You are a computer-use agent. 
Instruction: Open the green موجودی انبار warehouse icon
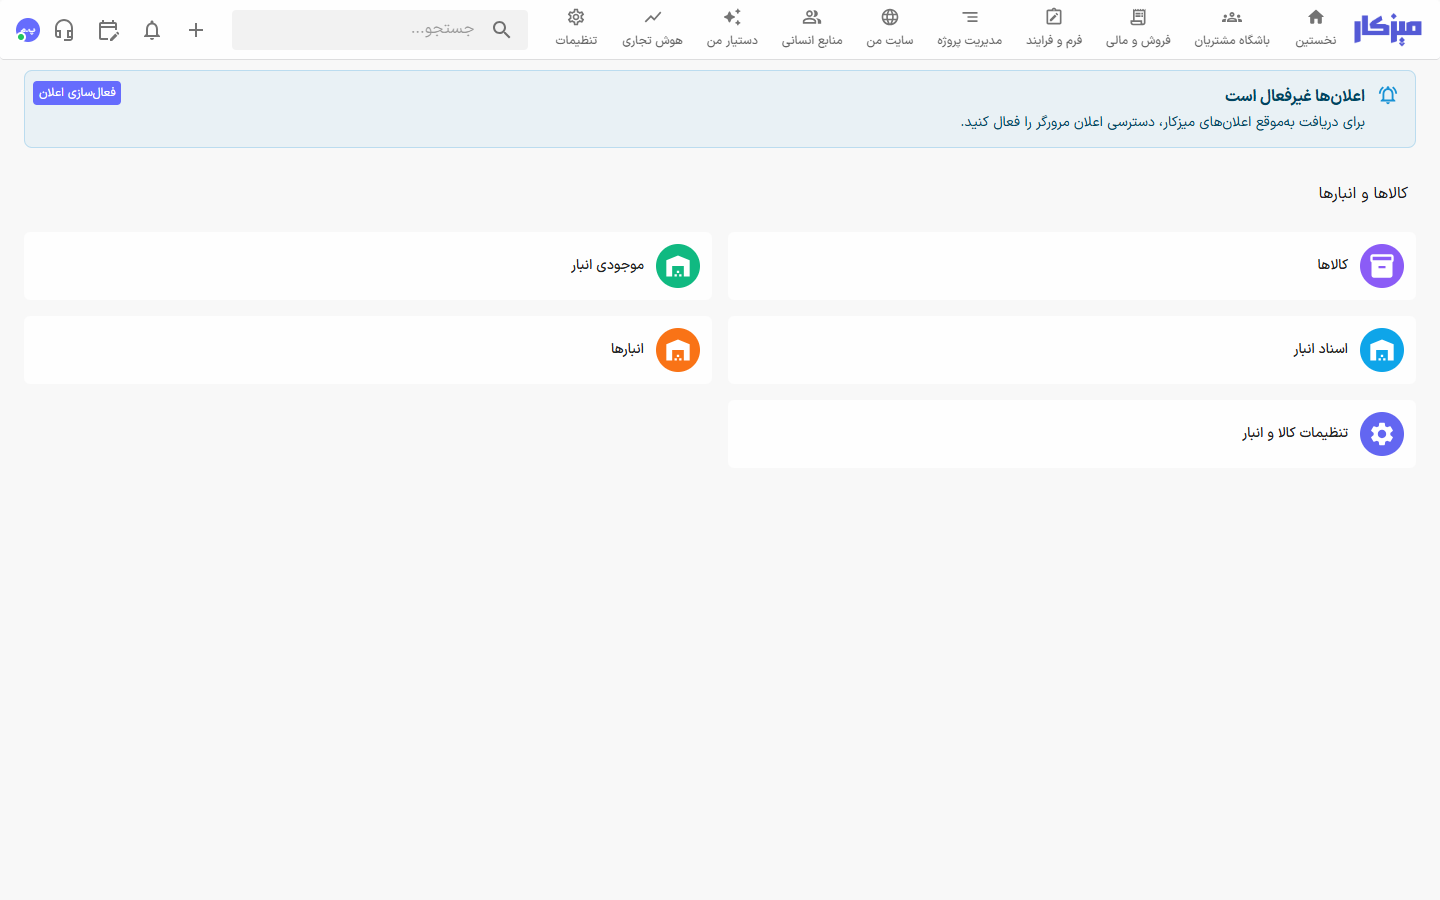[678, 266]
